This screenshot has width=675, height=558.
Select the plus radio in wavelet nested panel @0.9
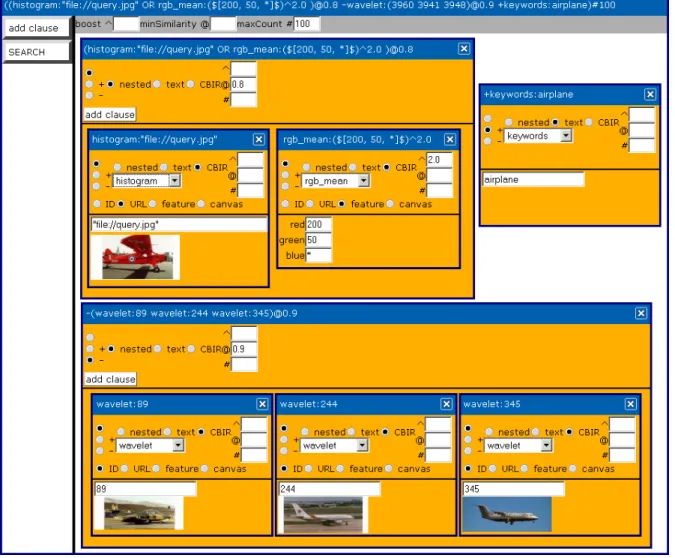(x=90, y=349)
